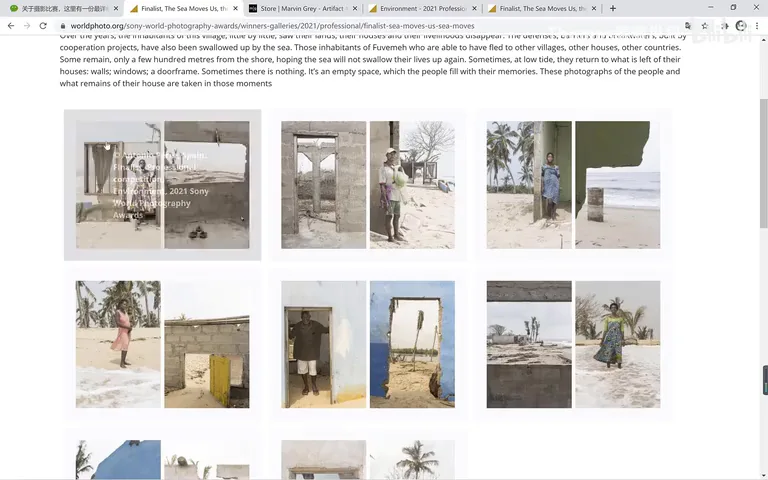Viewport: 768px width, 480px height.
Task: Open the photo pair with woman in pink dress
Action: pos(163,344)
